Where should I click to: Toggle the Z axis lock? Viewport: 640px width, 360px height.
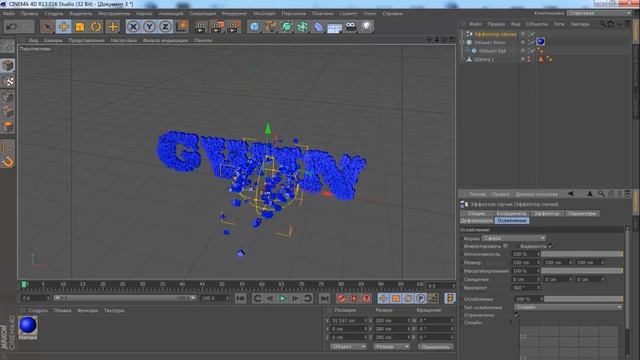click(165, 27)
